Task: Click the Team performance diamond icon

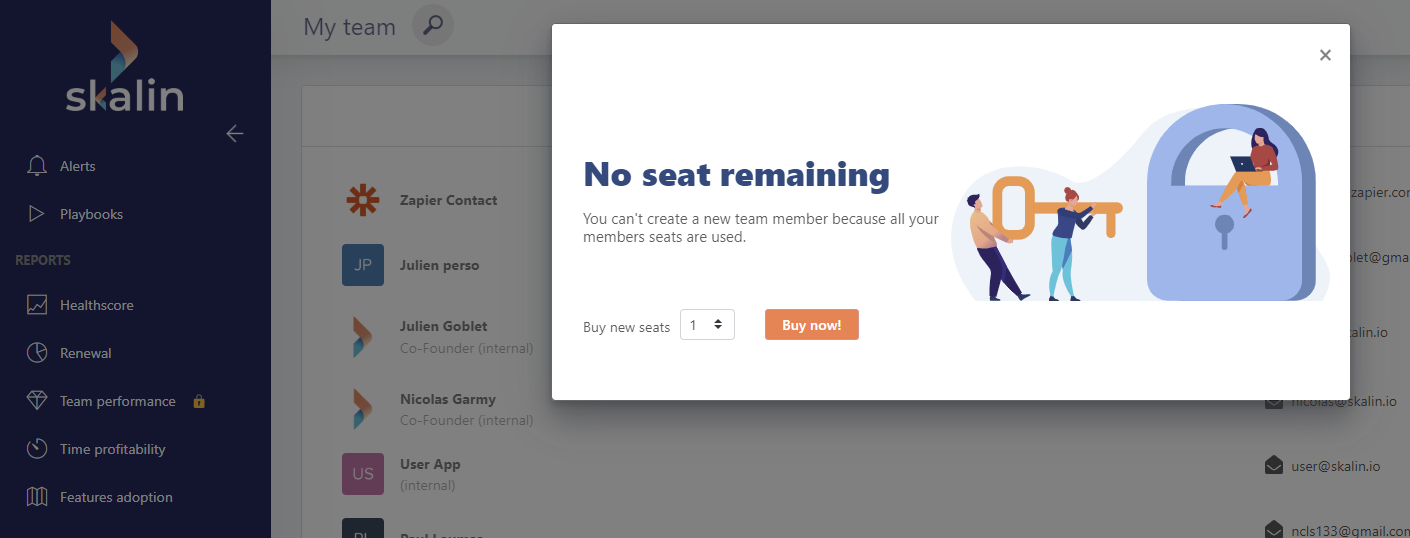Action: coord(37,401)
